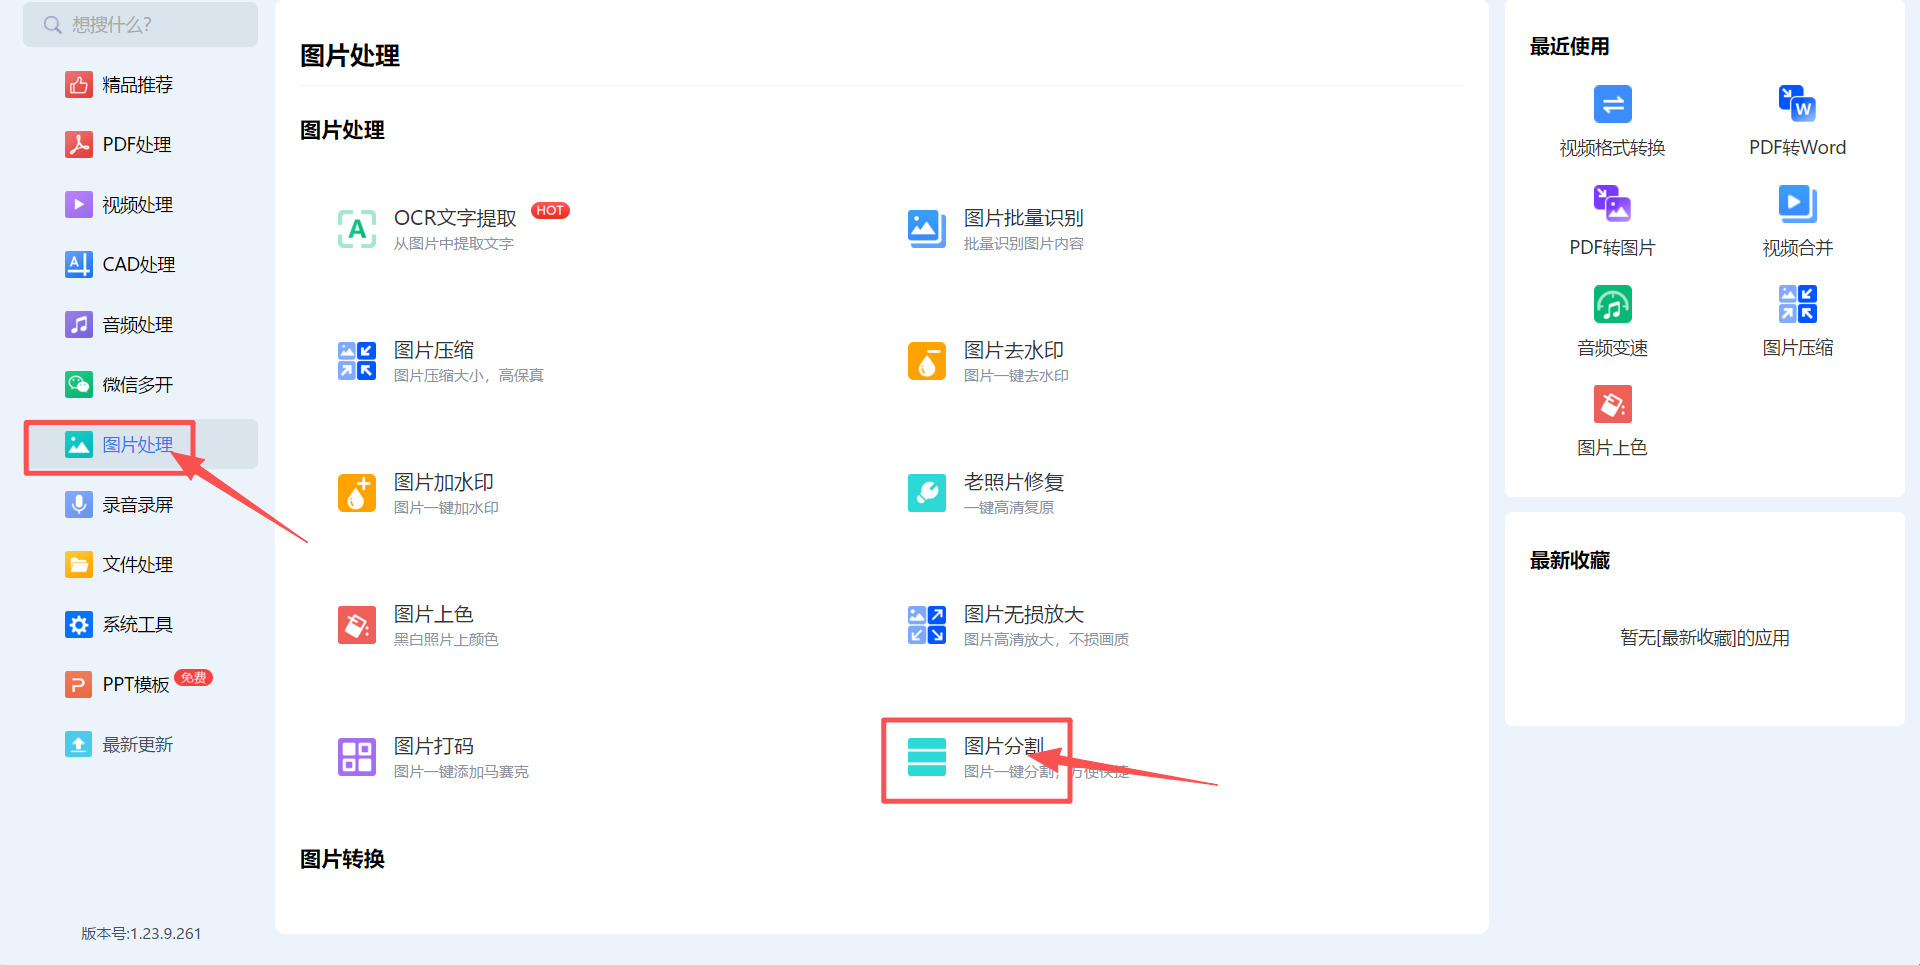Open 精品推荐 thumbs-up icon in sidebar
The height and width of the screenshot is (965, 1920).
coord(79,85)
